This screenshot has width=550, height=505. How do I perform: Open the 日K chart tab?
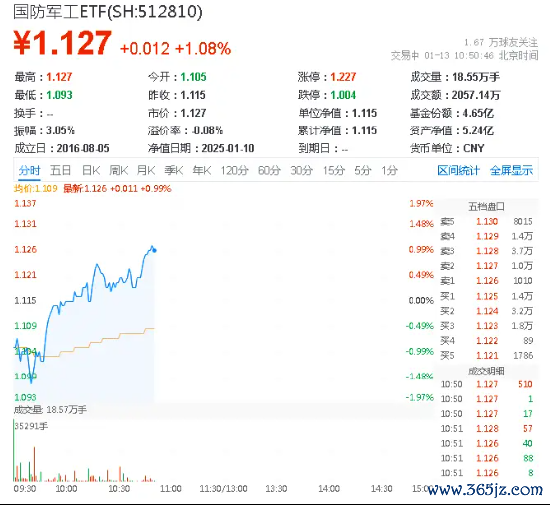pos(91,170)
